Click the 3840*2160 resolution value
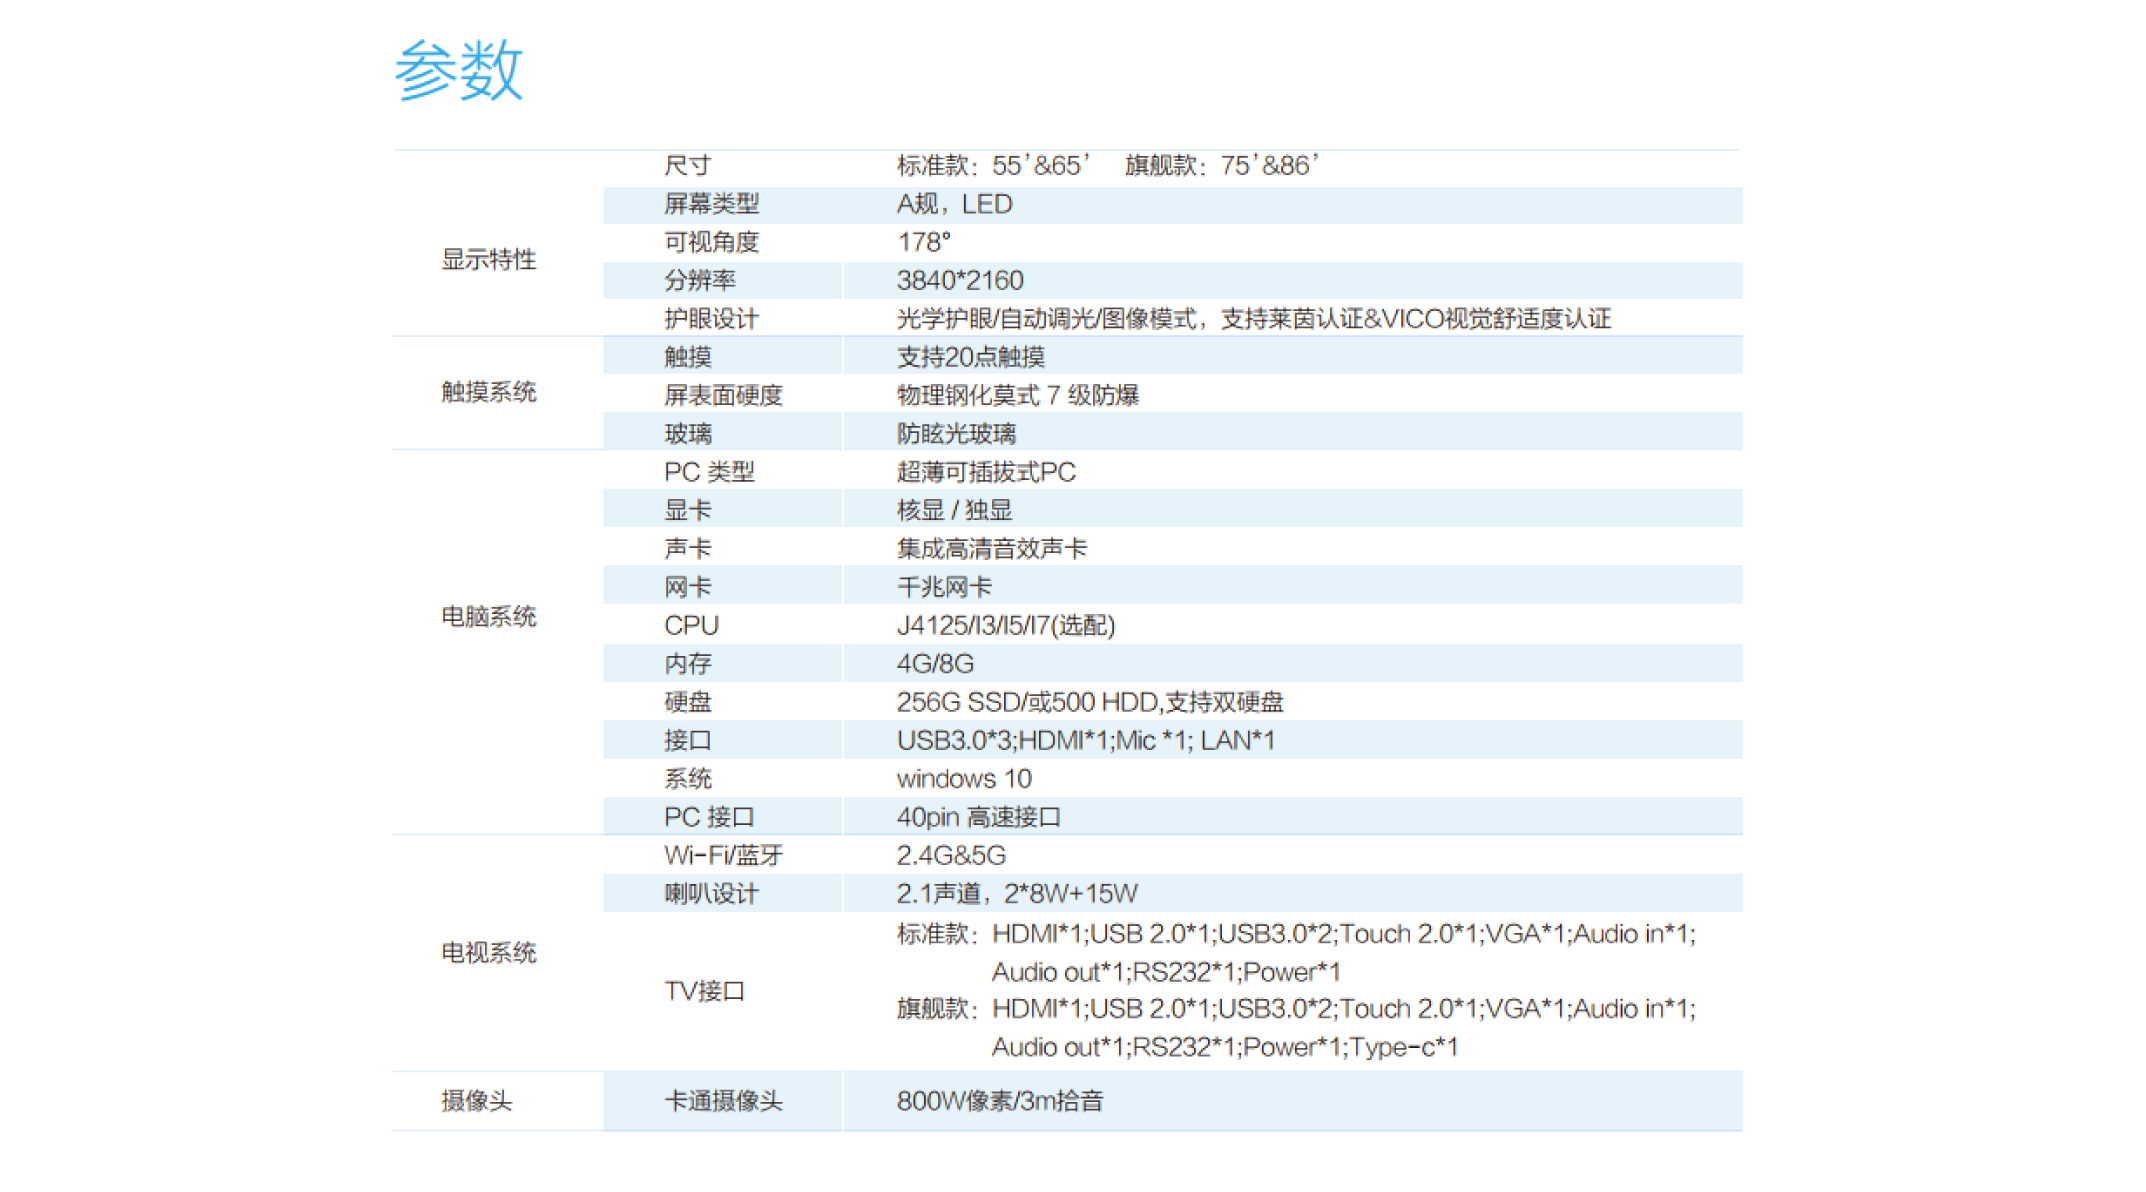2146x1192 pixels. click(960, 281)
